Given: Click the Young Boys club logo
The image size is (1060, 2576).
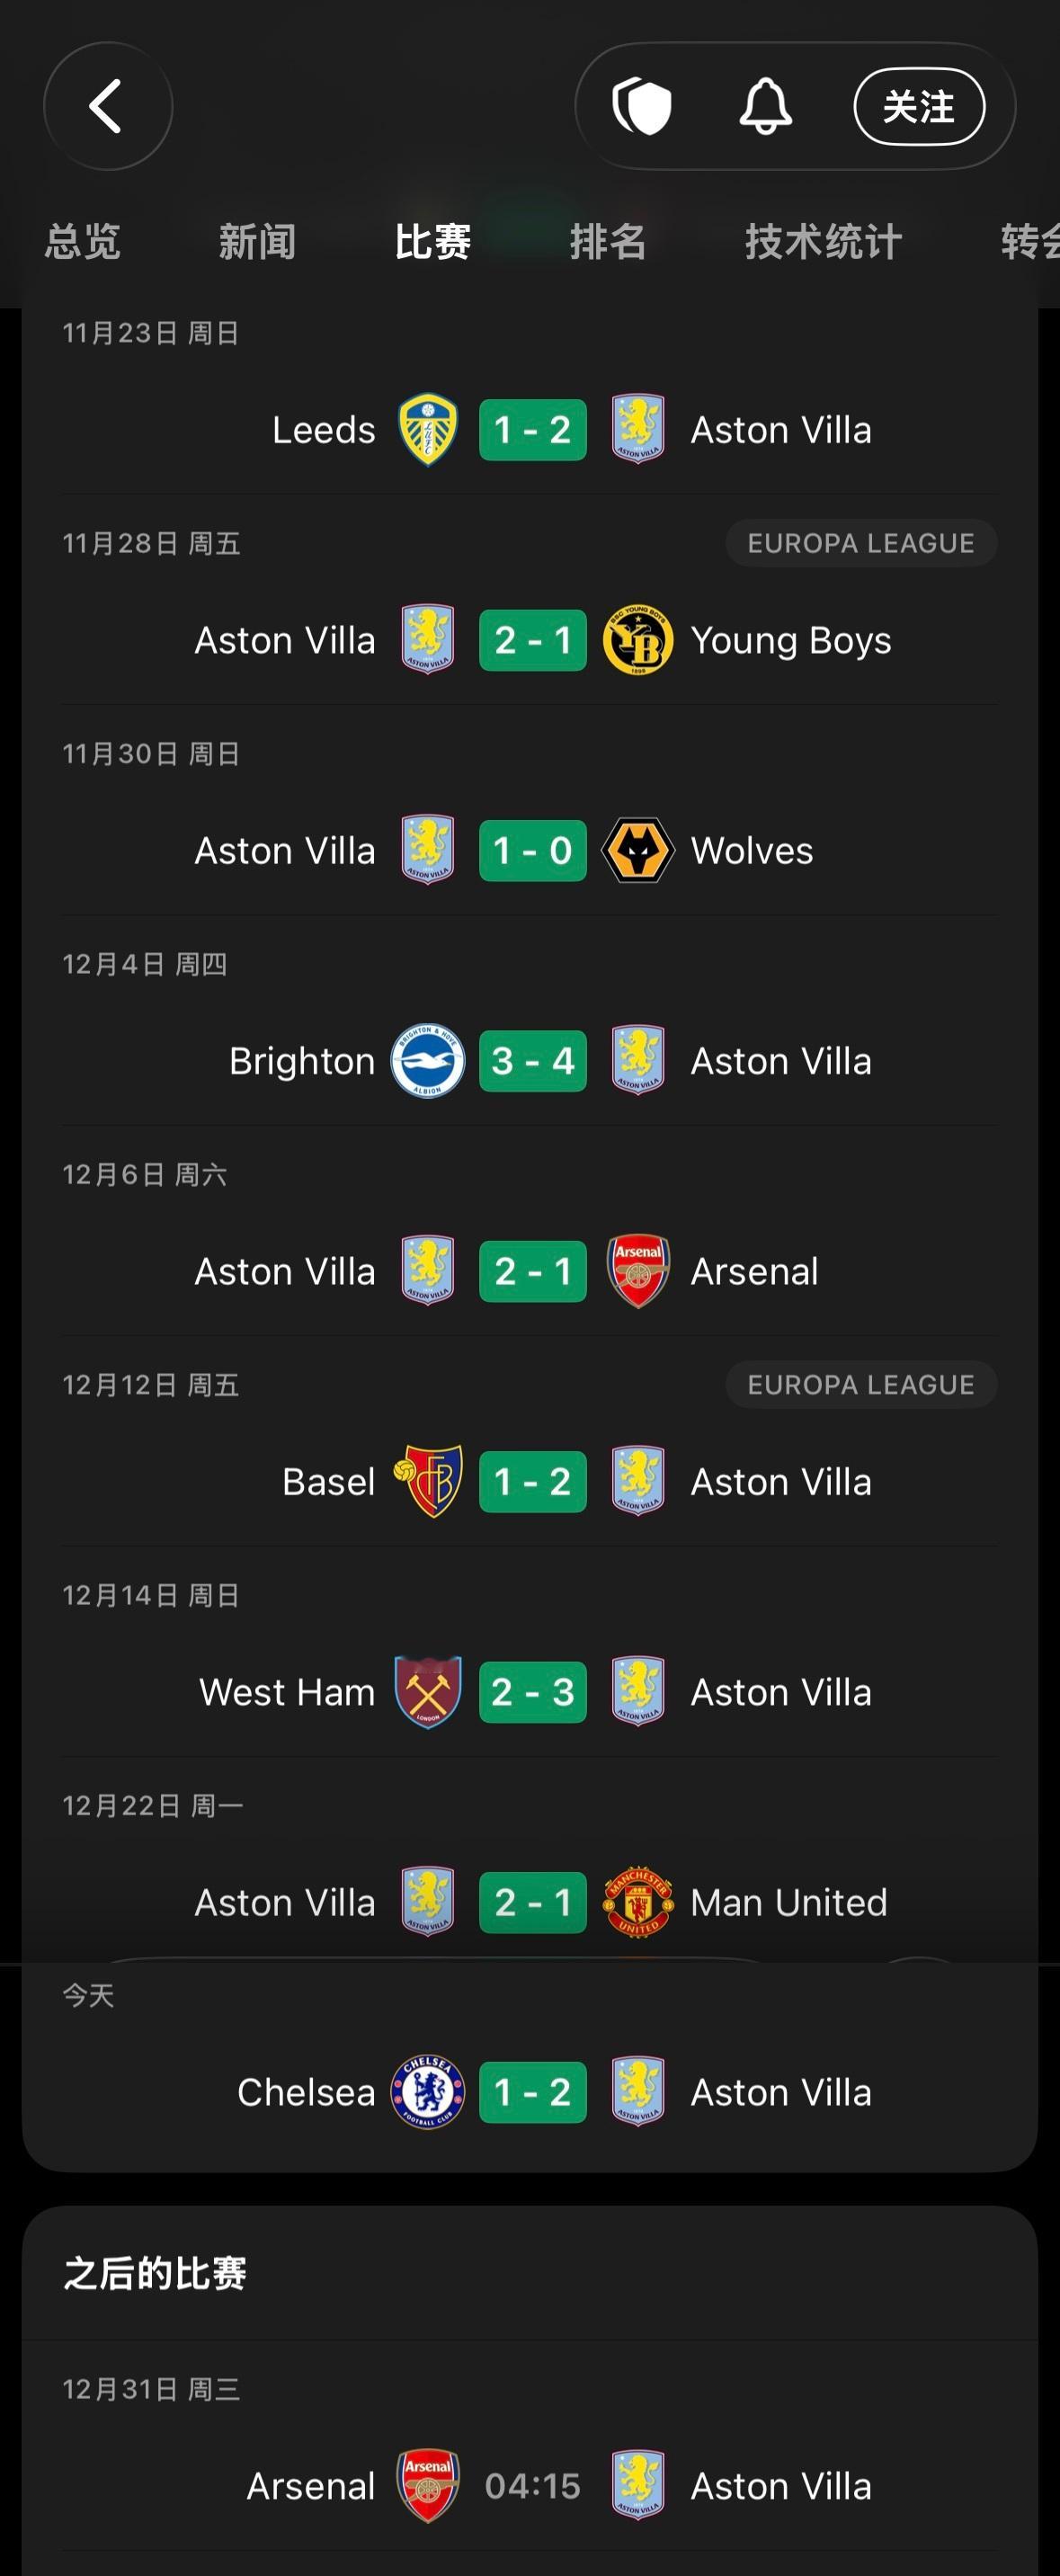Looking at the screenshot, I should (x=638, y=640).
